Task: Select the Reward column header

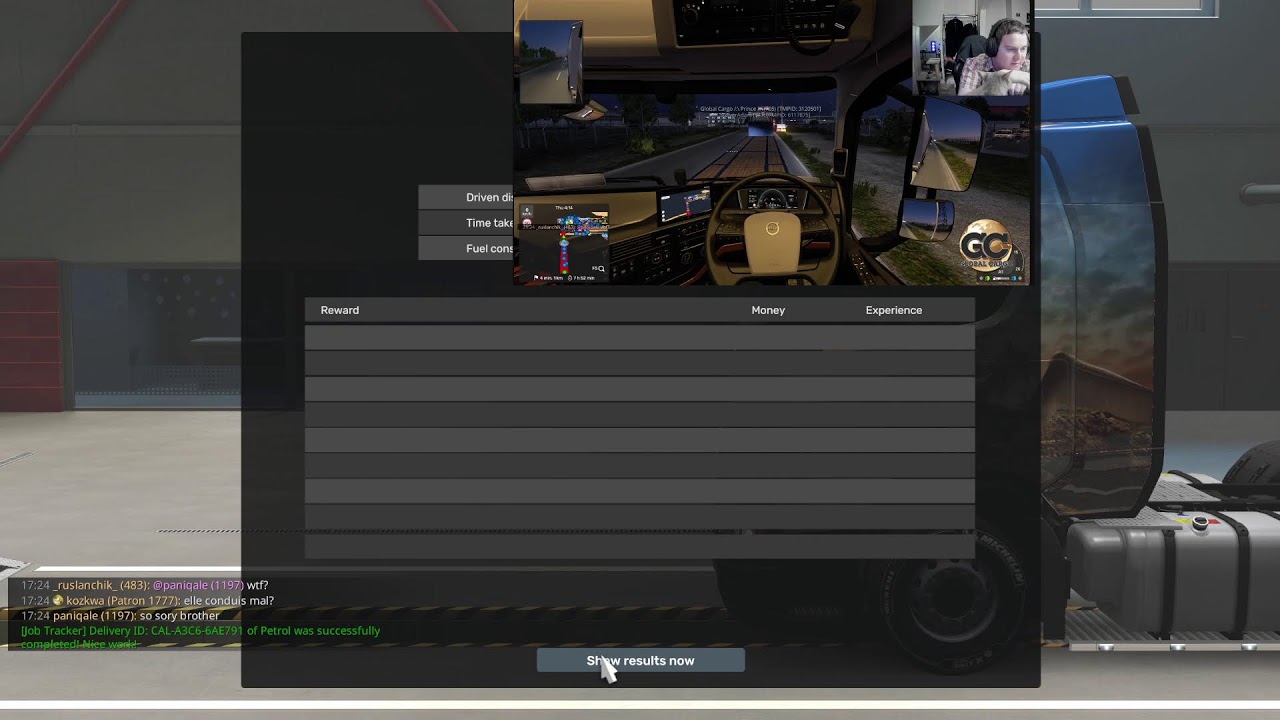Action: (x=339, y=310)
